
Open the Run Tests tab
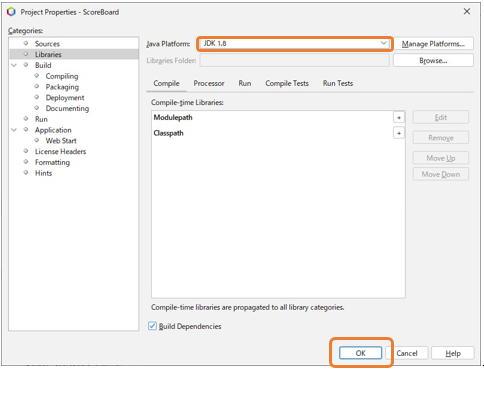(x=338, y=83)
